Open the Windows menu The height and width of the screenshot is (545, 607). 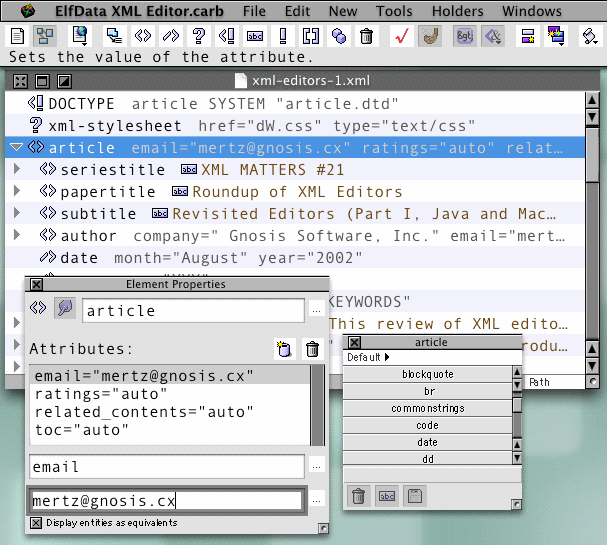pos(532,11)
